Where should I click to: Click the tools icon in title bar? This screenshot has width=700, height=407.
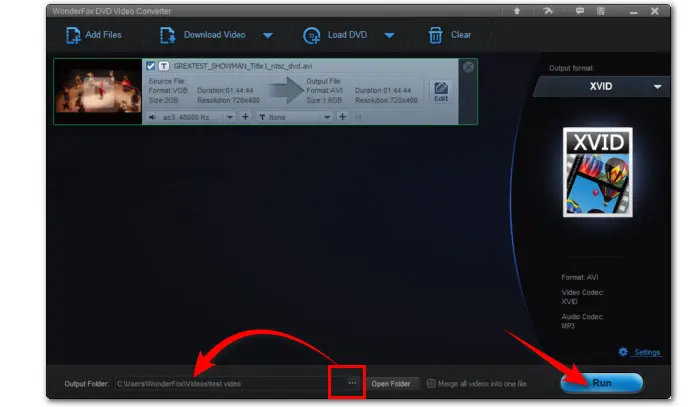548,11
